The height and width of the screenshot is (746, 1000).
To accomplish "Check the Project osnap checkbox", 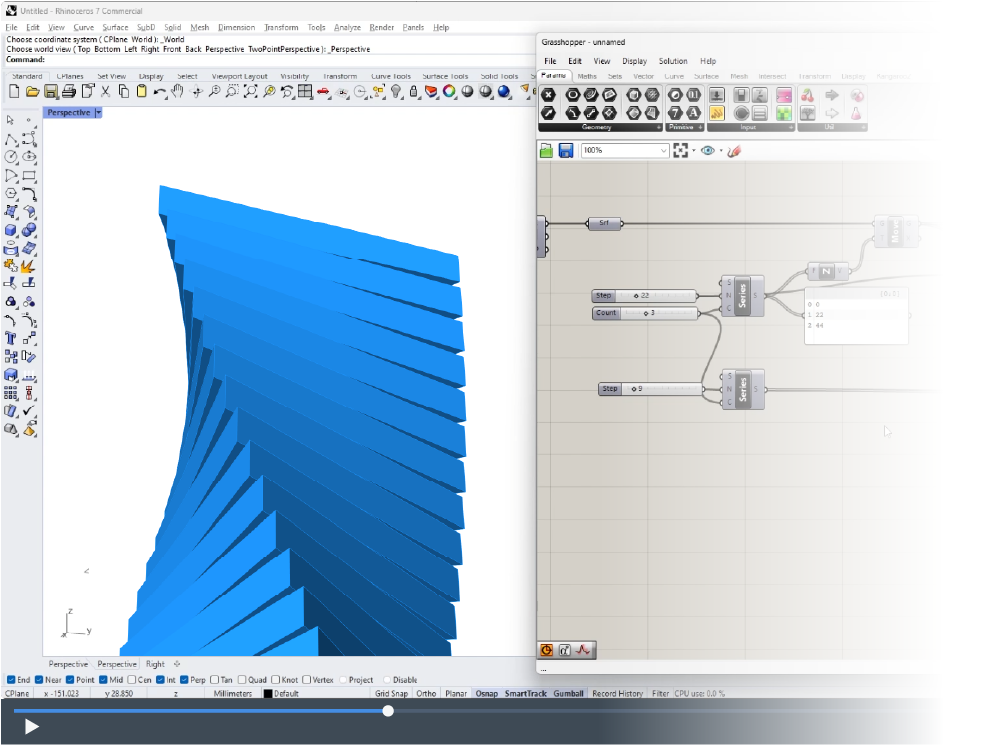I will (341, 679).
